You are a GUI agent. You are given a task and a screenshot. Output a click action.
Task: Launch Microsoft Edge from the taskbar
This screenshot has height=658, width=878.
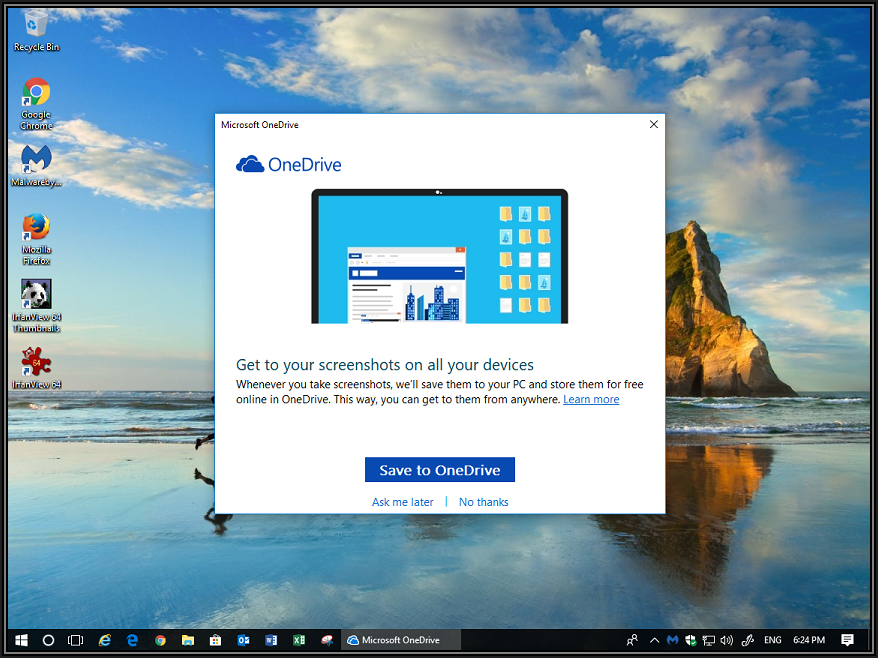(133, 640)
